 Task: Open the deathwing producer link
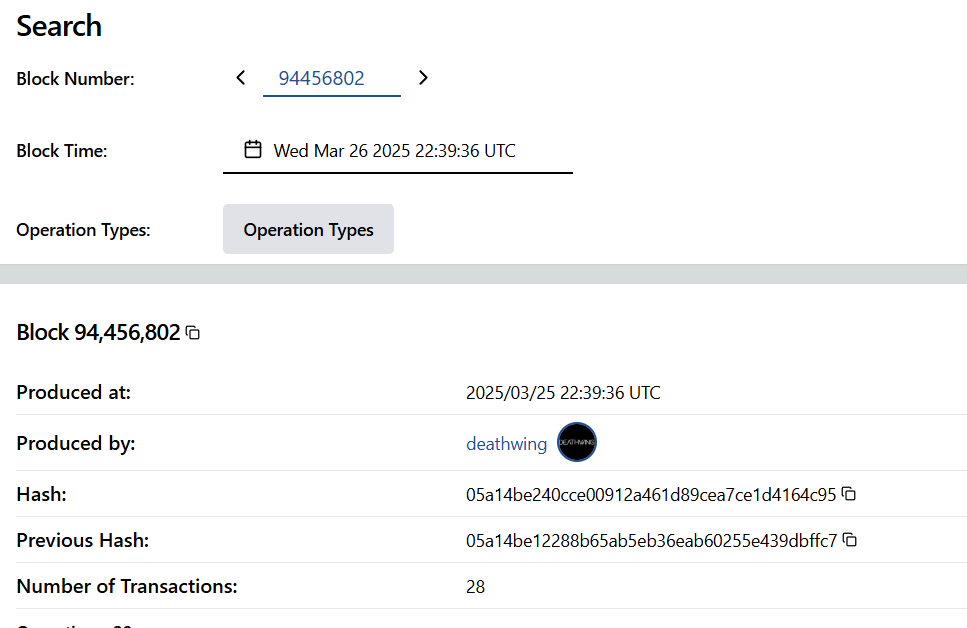506,444
